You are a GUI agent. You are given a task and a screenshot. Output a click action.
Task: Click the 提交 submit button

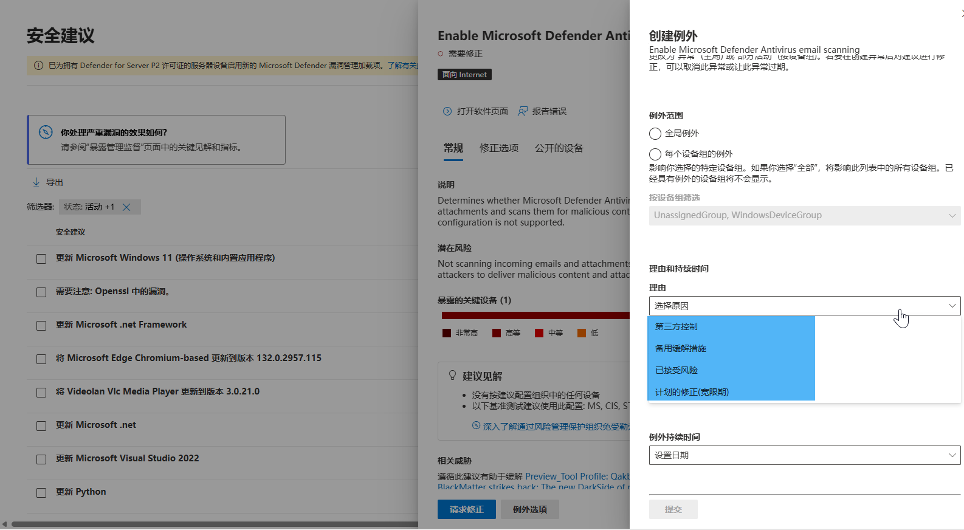(x=673, y=509)
